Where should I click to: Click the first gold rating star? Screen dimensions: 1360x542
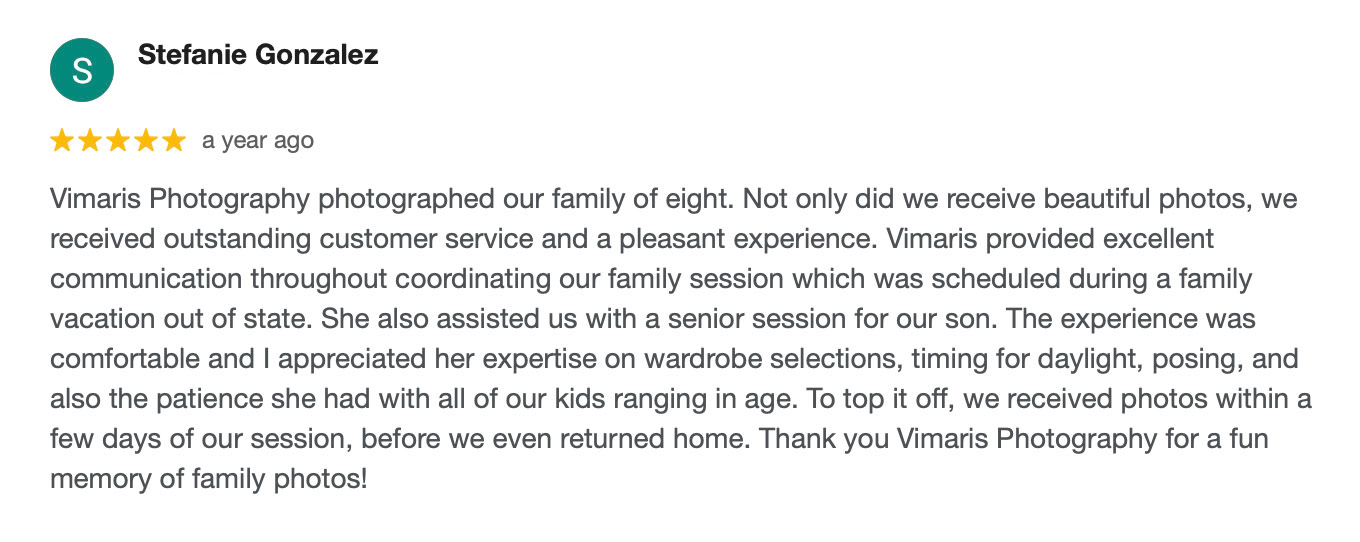[x=61, y=141]
